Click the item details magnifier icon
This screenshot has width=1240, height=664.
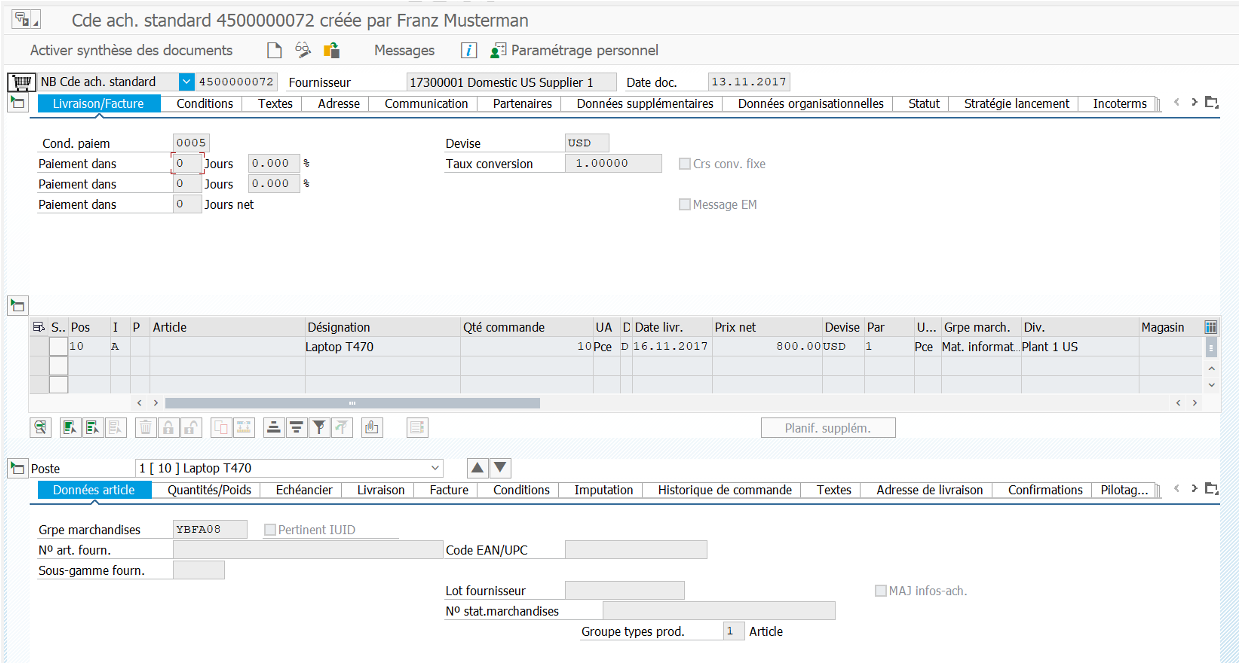click(41, 428)
